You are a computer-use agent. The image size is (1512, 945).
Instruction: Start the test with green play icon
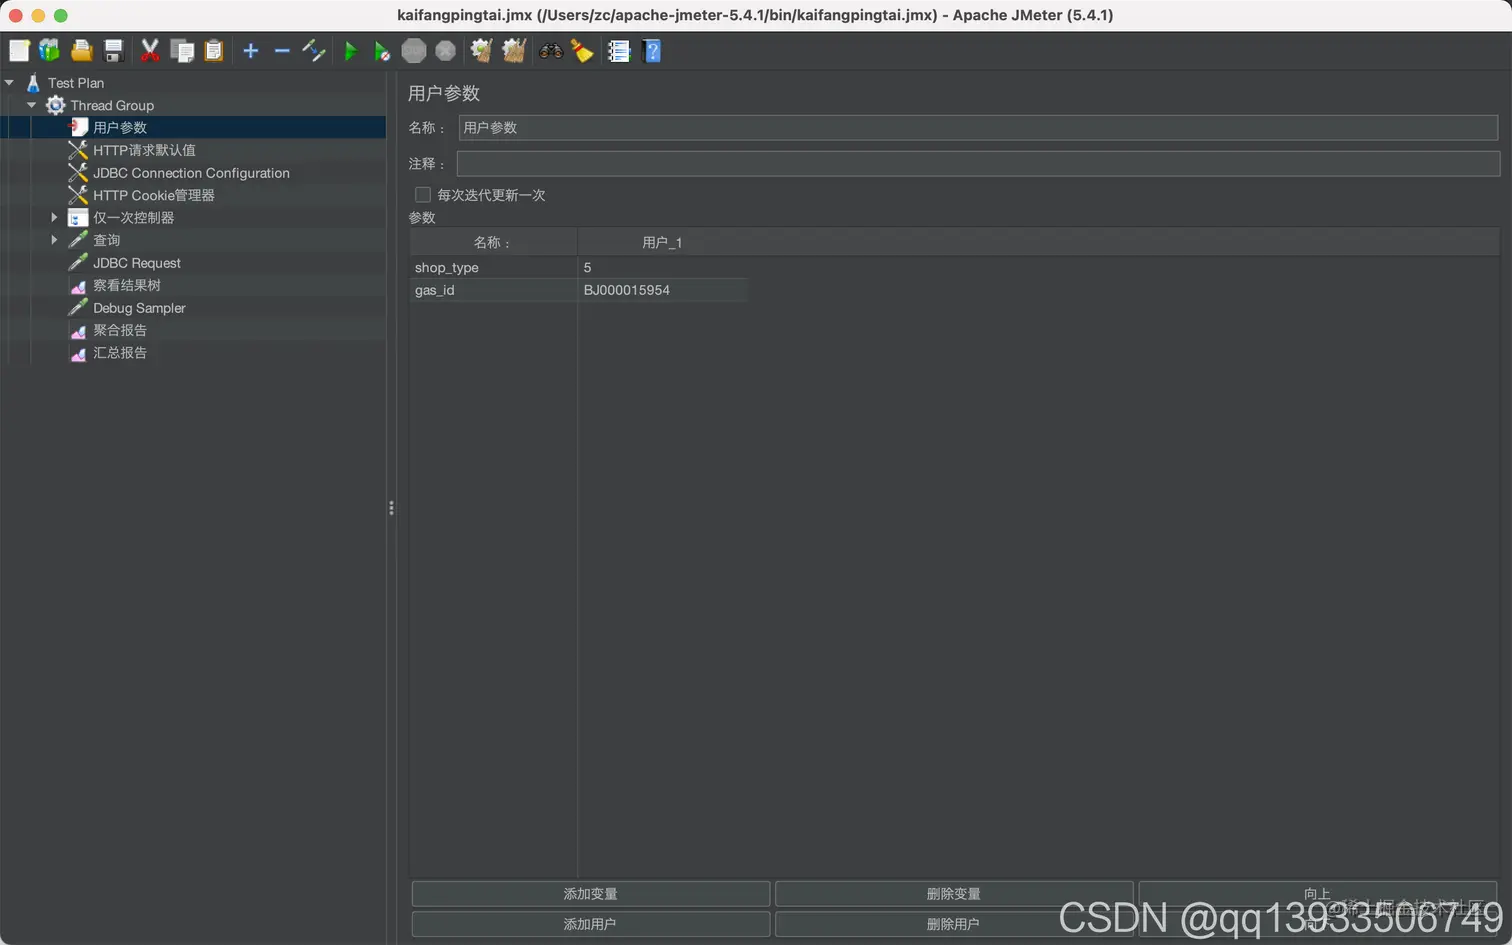351,51
